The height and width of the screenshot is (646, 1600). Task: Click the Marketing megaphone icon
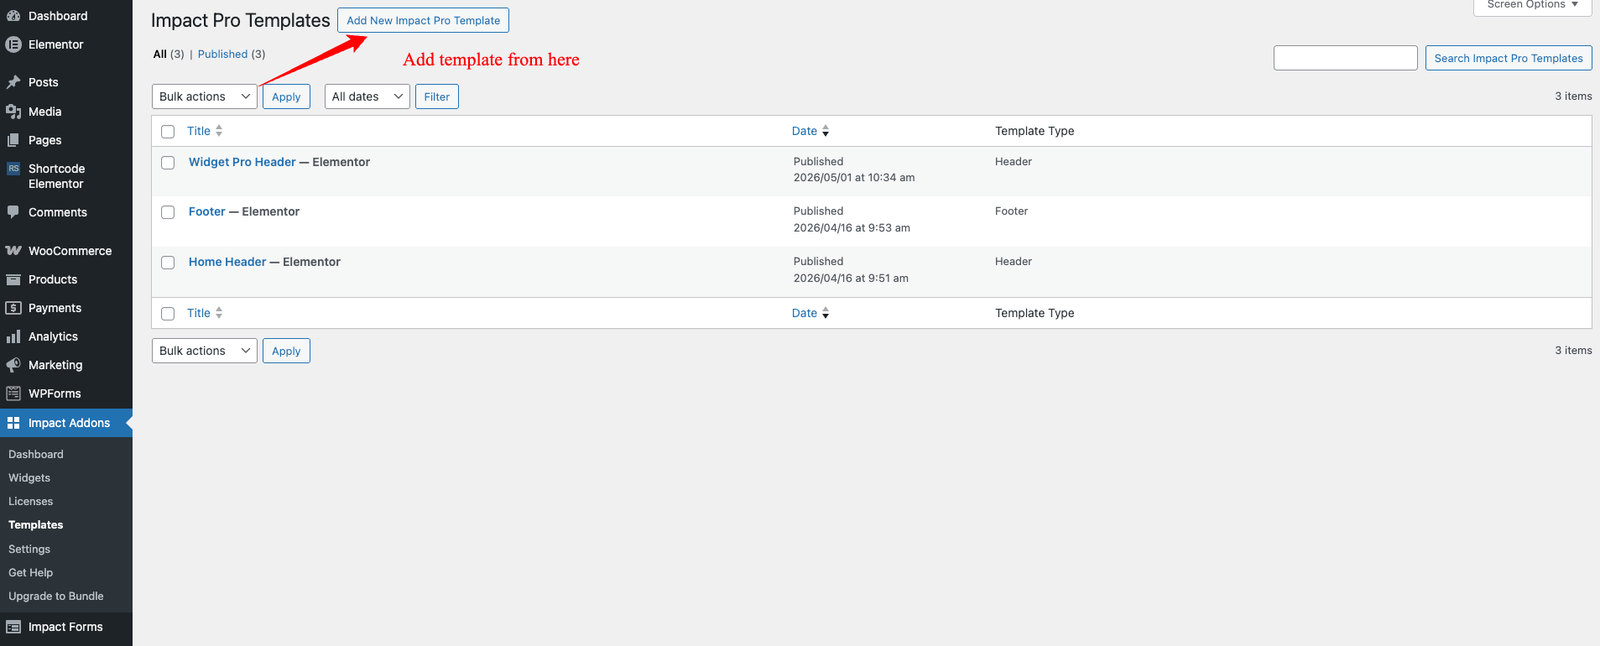click(x=13, y=365)
